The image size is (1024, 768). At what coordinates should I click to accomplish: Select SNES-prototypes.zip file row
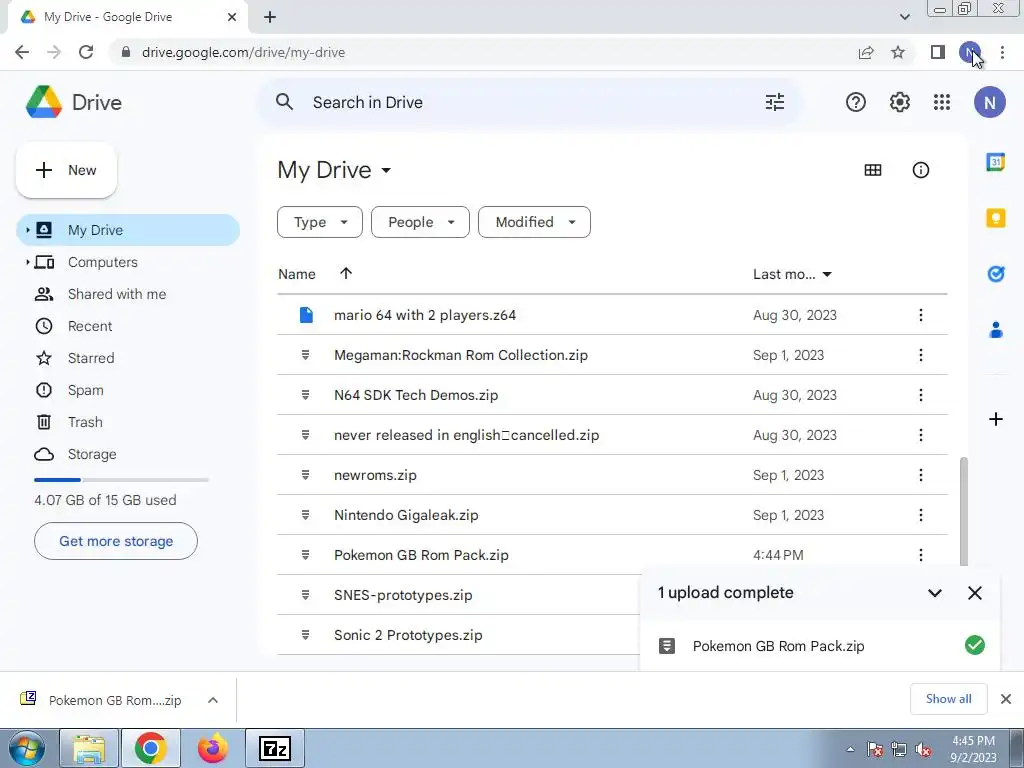point(459,595)
